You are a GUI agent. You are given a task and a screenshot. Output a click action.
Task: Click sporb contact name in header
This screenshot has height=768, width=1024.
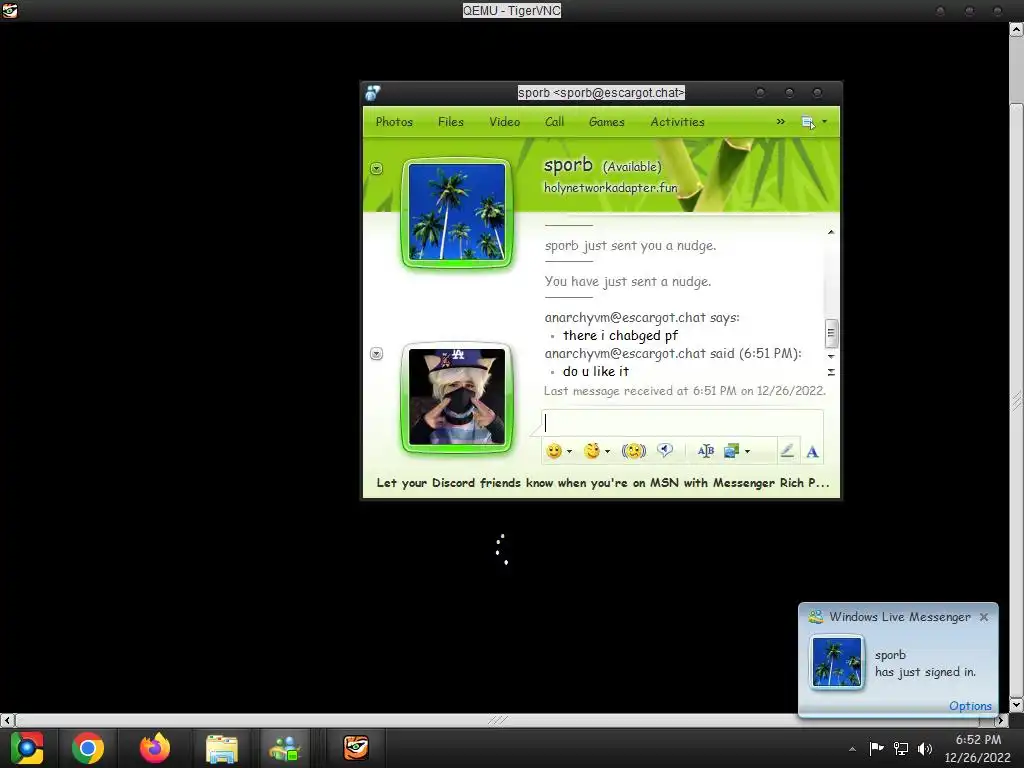(x=568, y=165)
